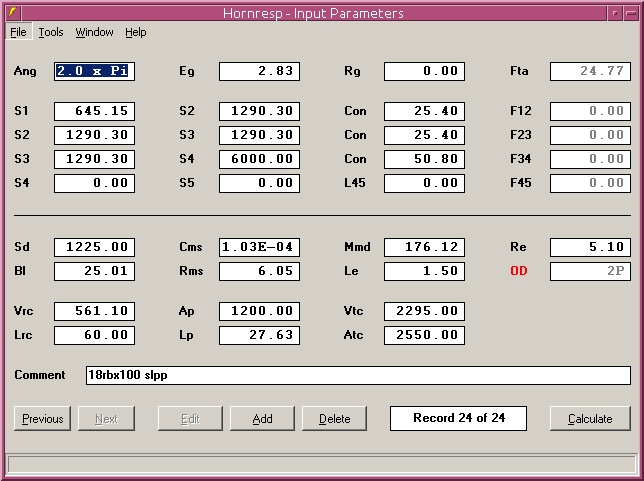Click the Hornresp icon in the title bar
The image size is (644, 481).
click(x=13, y=13)
